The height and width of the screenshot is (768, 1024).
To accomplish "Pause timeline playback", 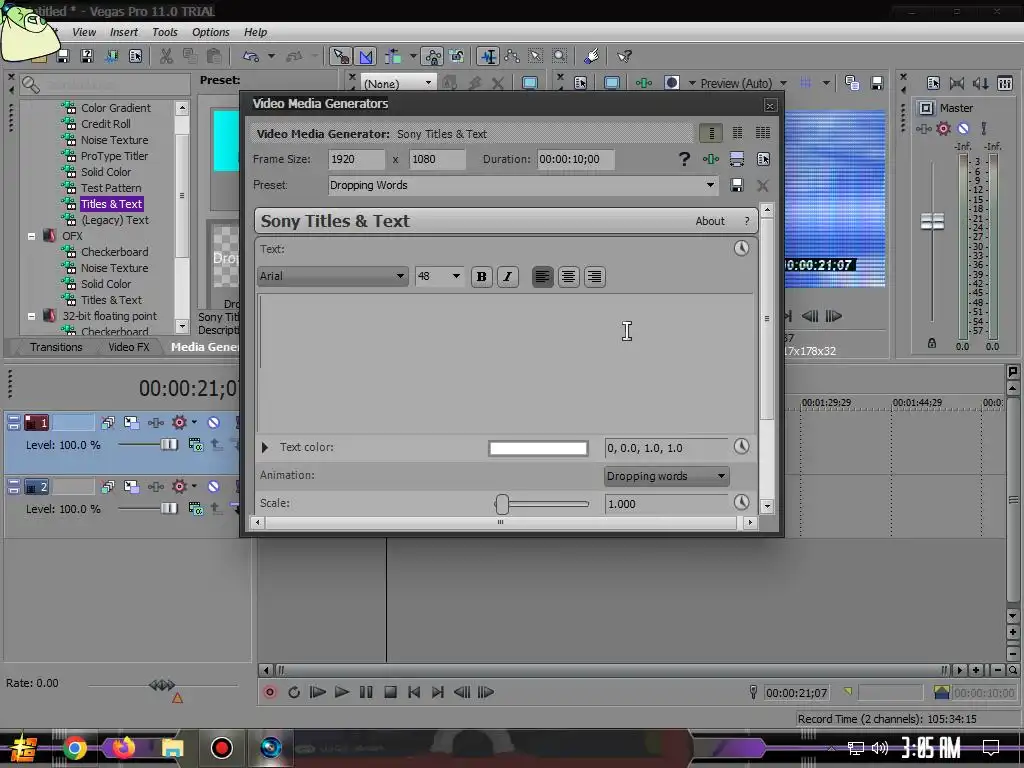I will [366, 692].
